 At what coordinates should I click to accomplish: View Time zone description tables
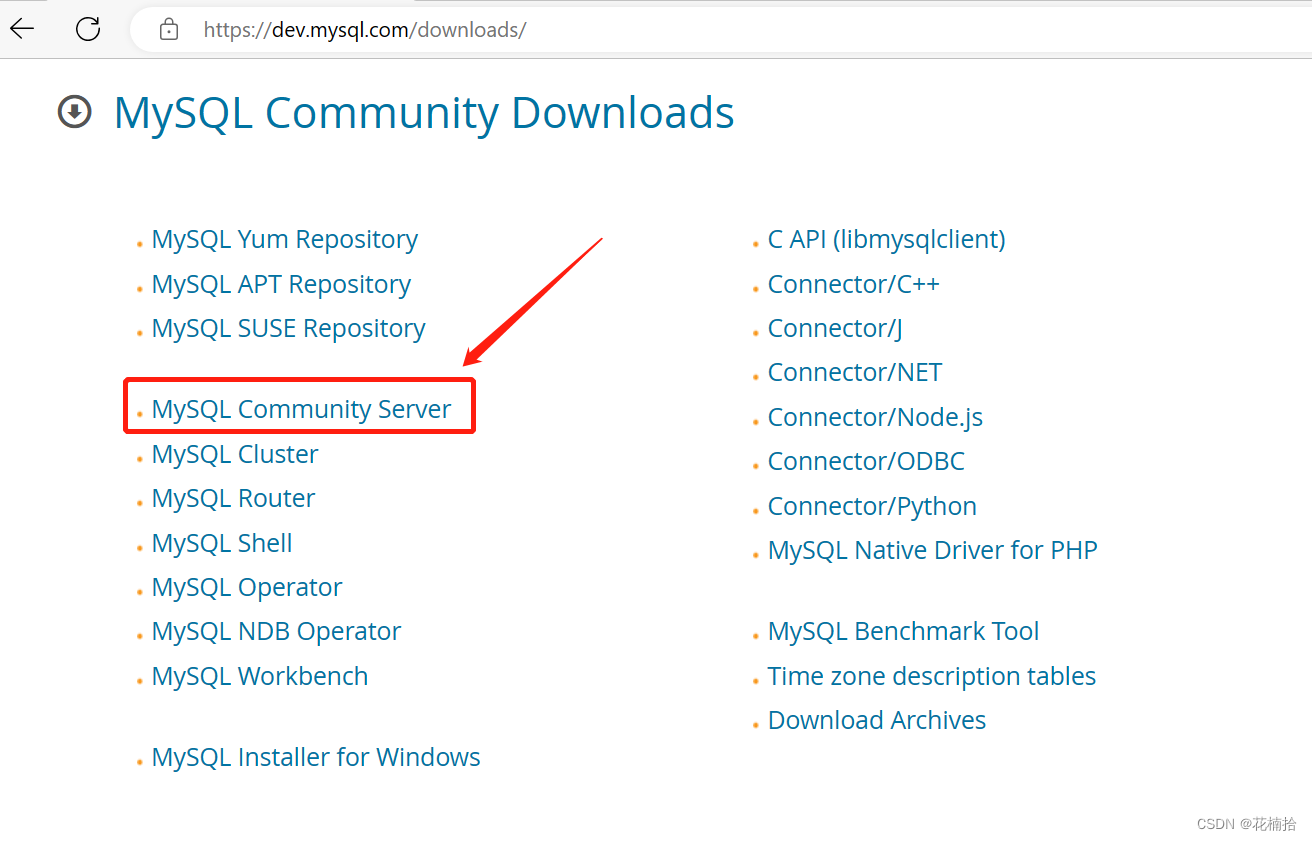pos(932,676)
